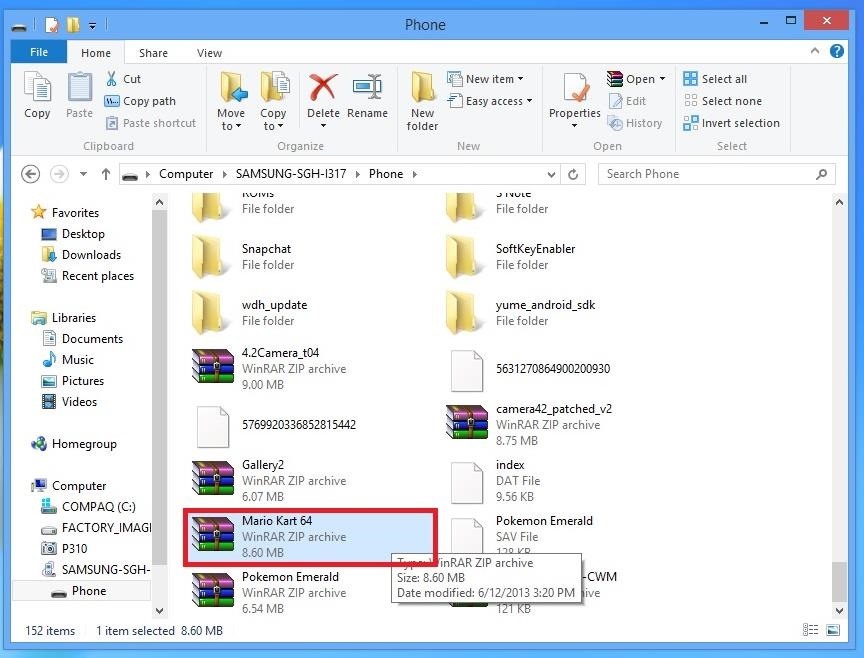Click the Delete red X icon
This screenshot has height=658, width=864.
click(x=323, y=88)
